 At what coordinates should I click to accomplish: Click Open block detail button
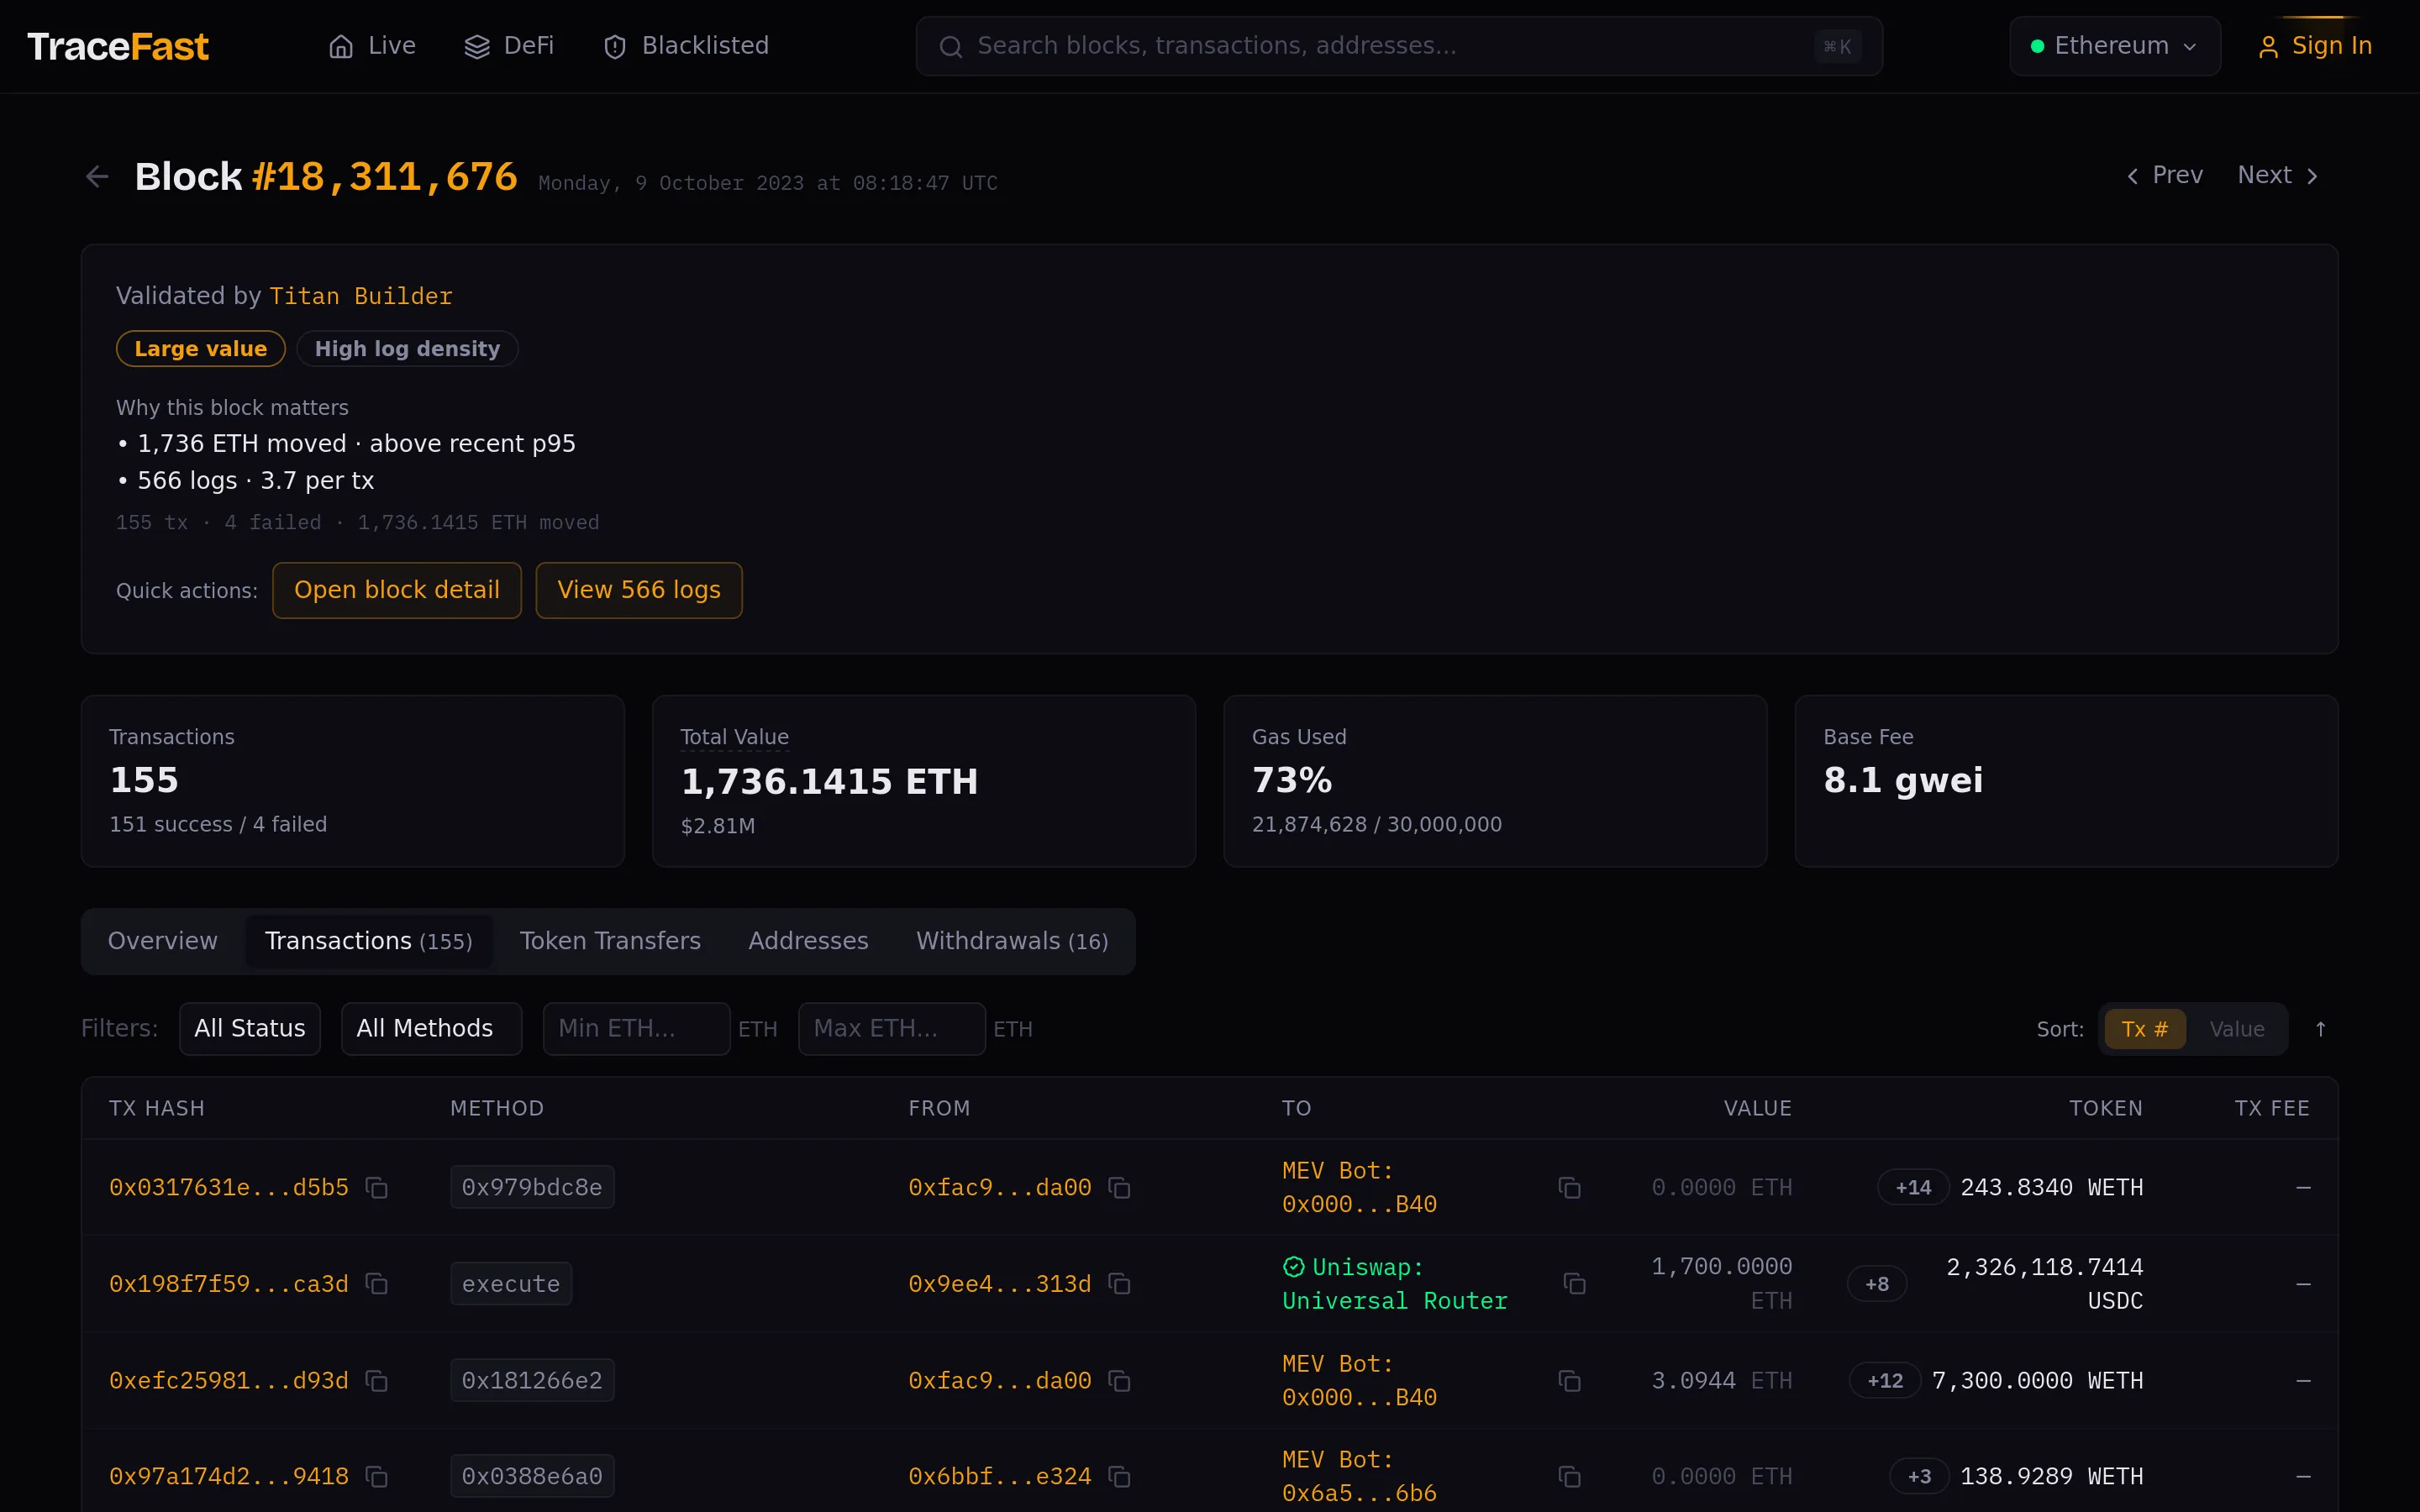point(397,590)
